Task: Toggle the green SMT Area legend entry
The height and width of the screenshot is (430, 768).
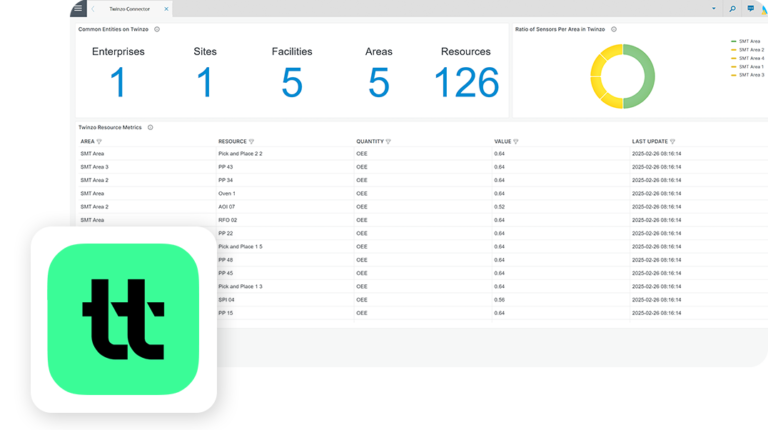Action: pos(745,42)
